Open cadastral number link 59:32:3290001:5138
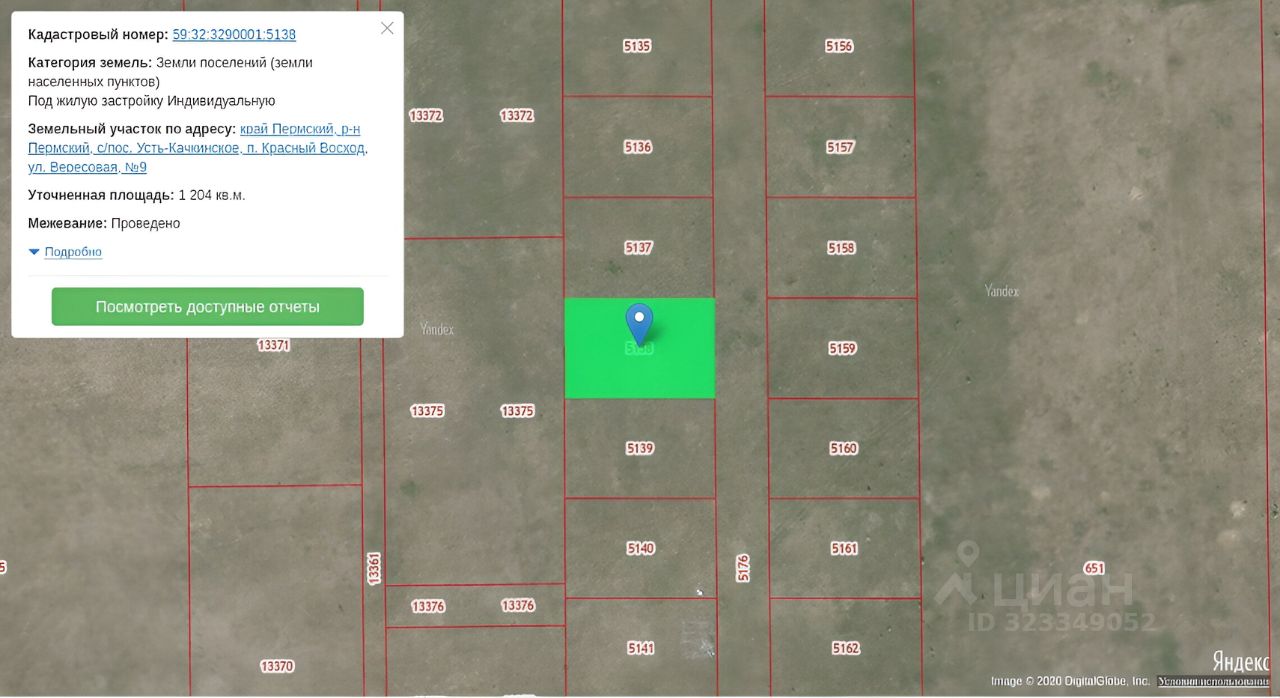Screen dimensions: 1280x698 [x=234, y=34]
